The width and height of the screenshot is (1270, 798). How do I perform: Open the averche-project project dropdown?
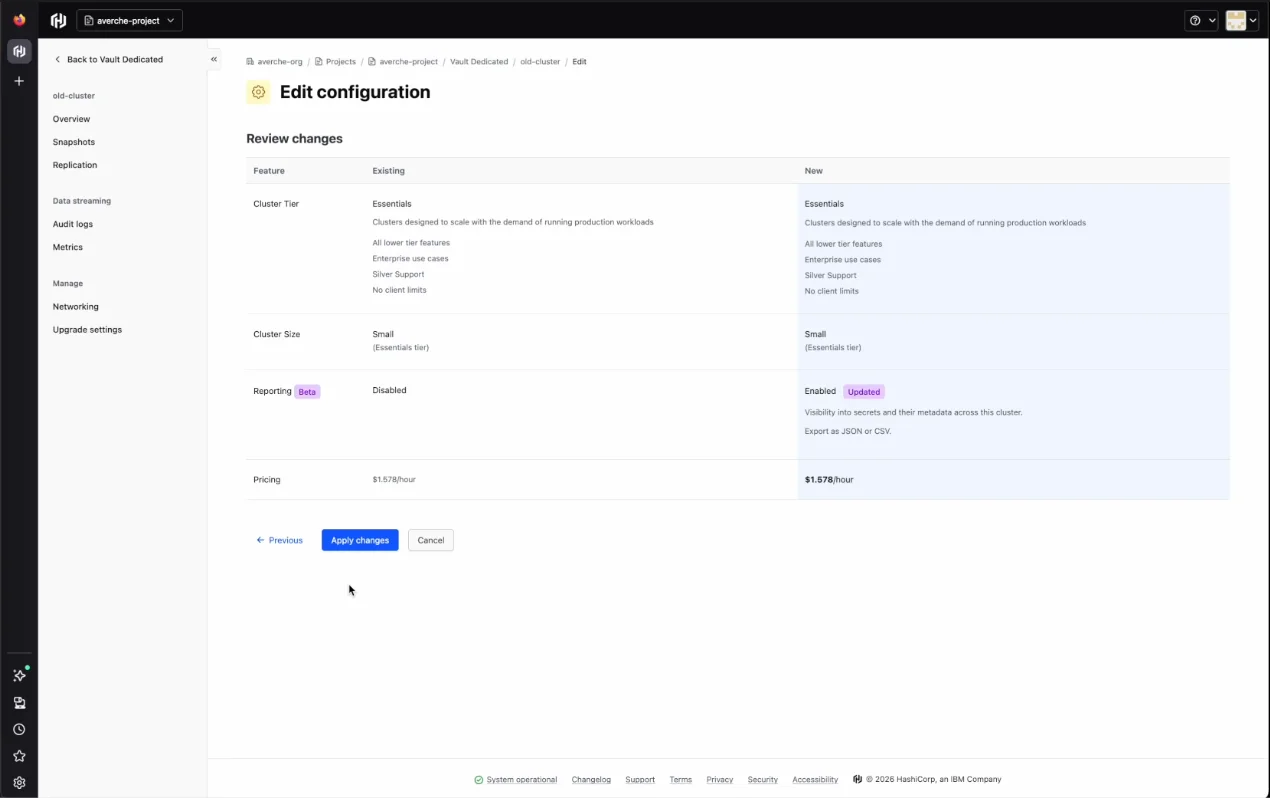(x=130, y=20)
